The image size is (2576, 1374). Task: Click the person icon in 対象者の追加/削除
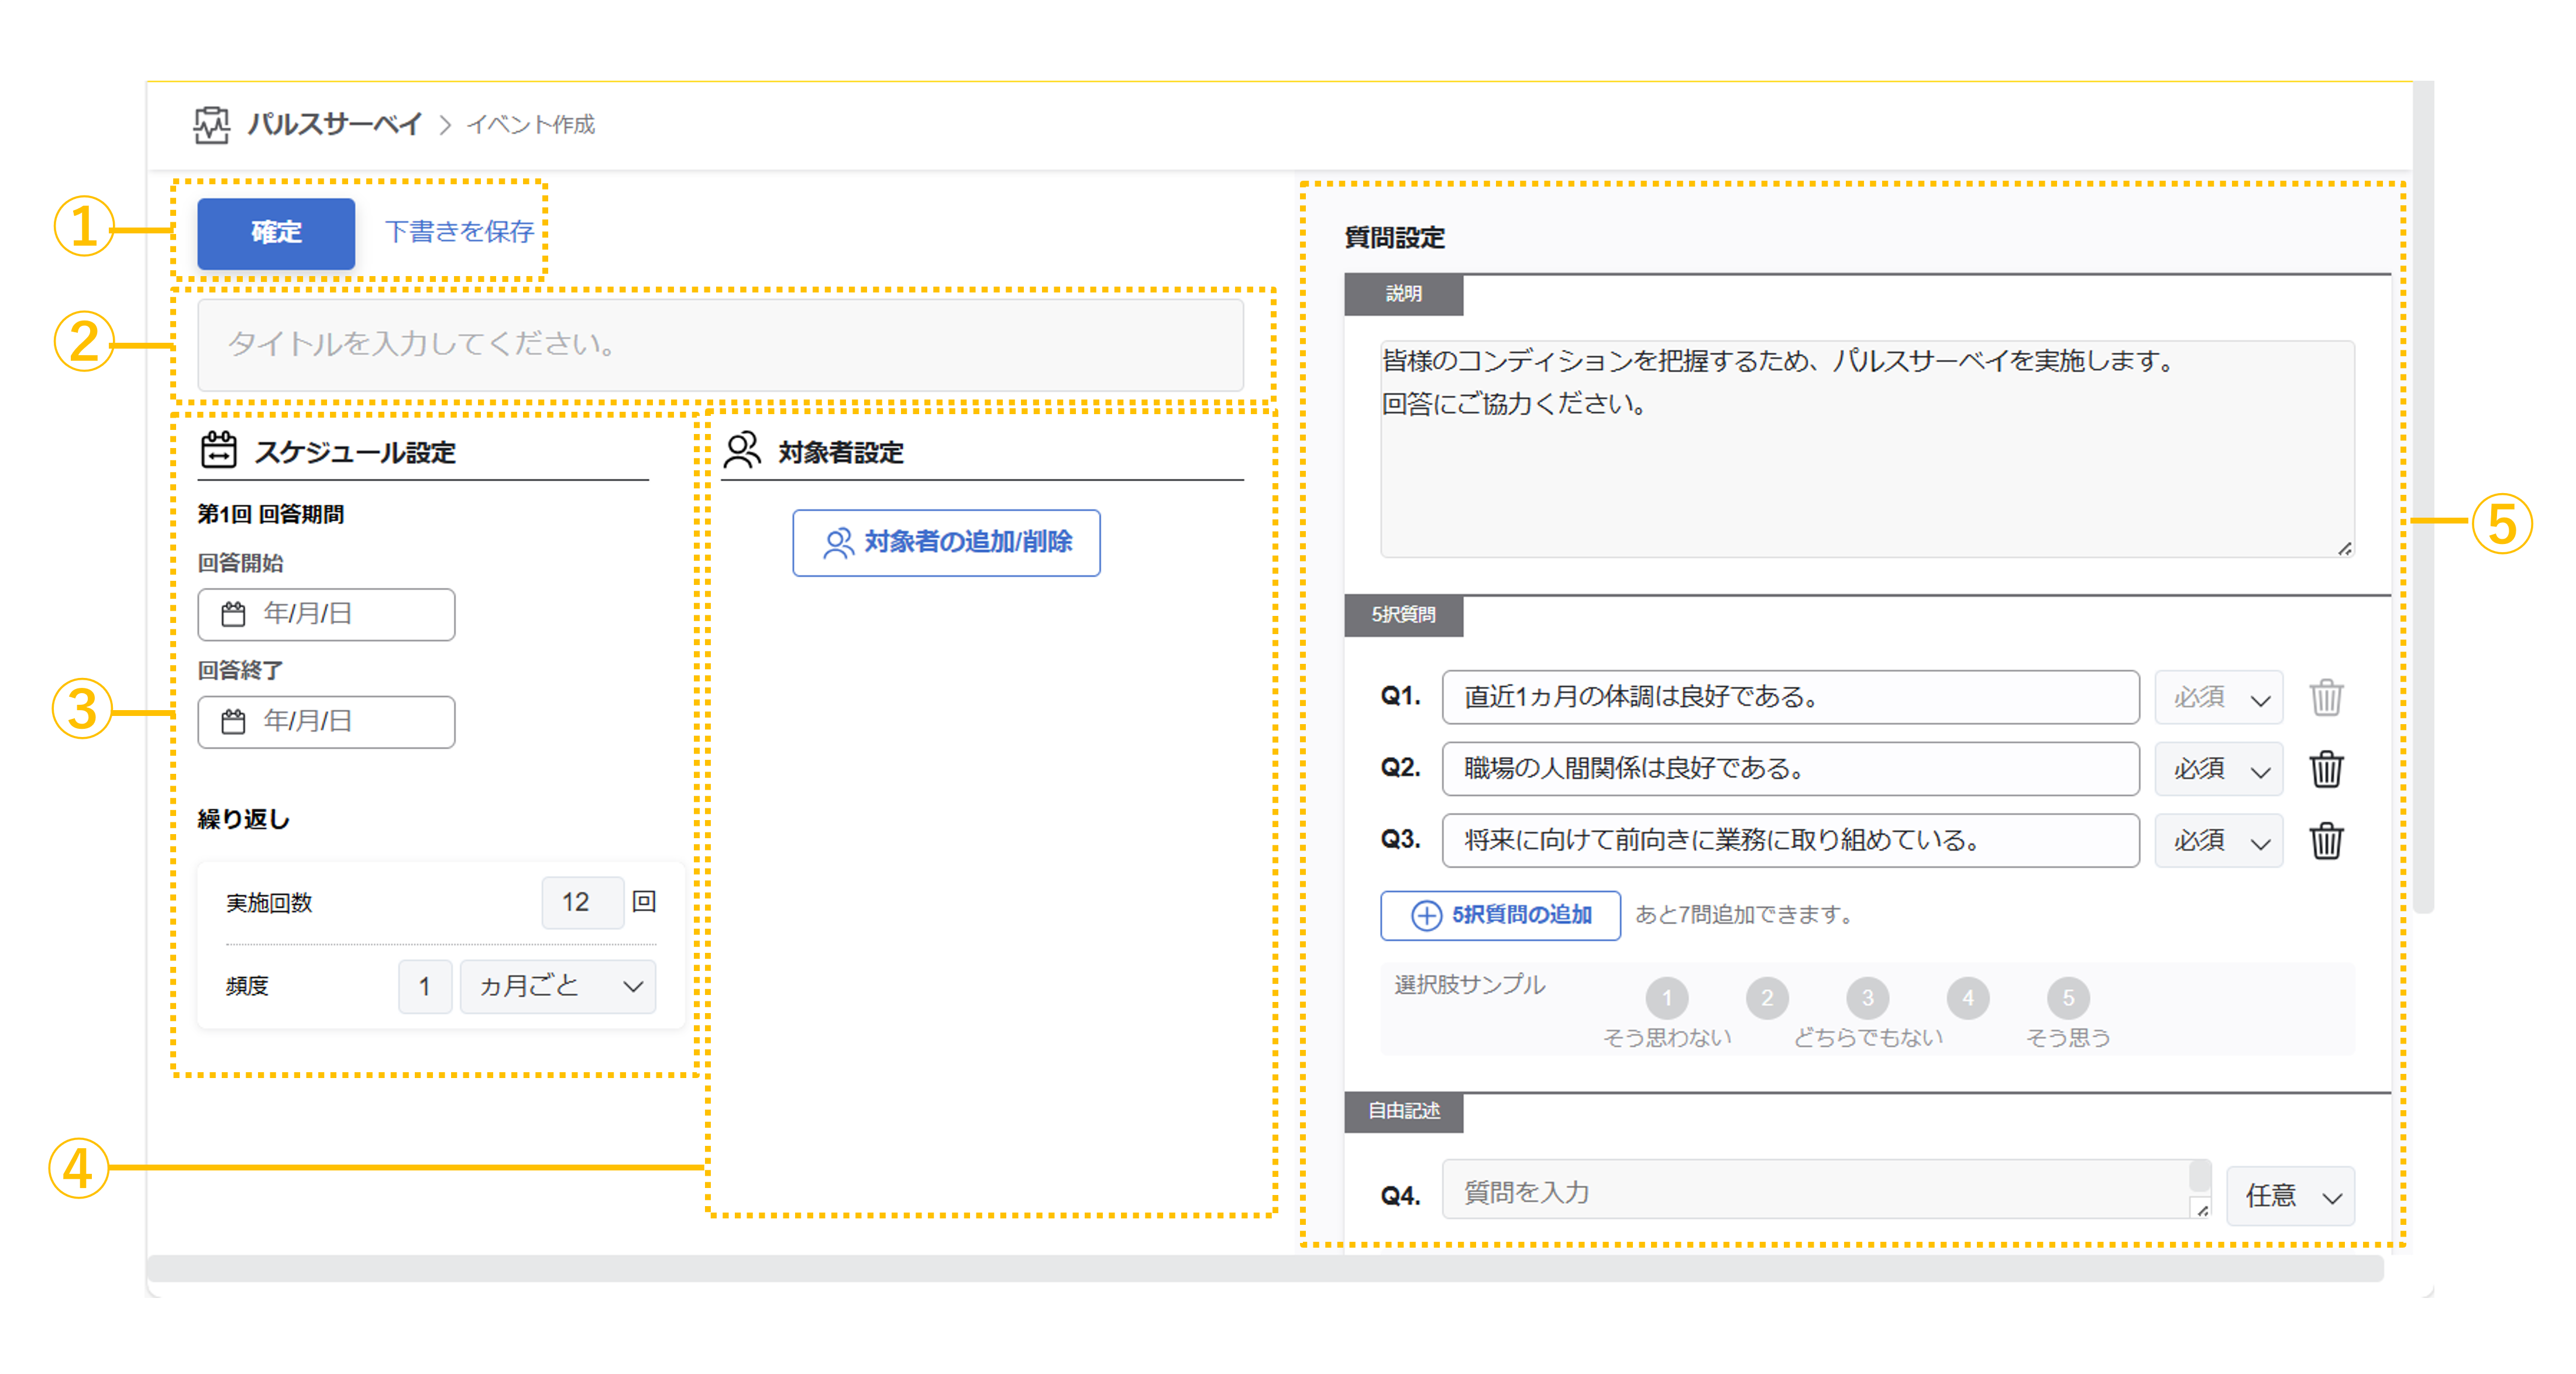[x=838, y=543]
